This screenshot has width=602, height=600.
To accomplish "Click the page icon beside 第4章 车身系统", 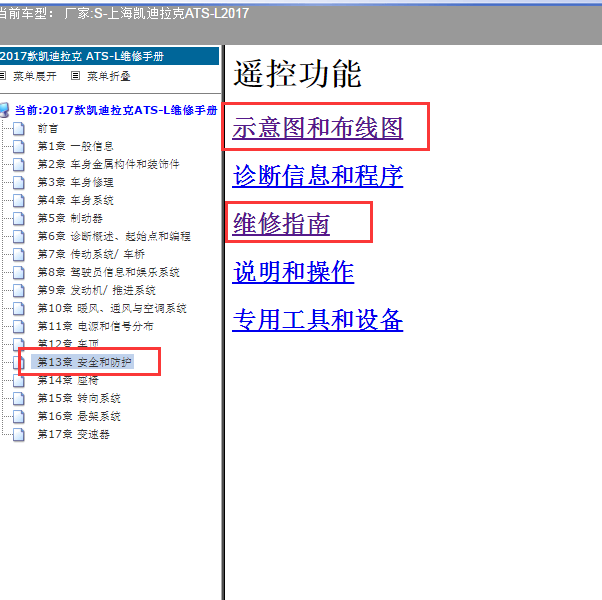I will tap(18, 200).
